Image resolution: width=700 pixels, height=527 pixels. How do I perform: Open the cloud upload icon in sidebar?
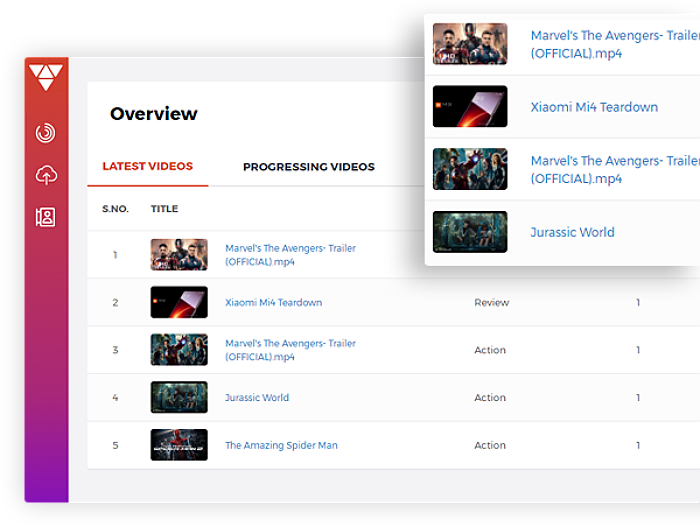[x=46, y=175]
